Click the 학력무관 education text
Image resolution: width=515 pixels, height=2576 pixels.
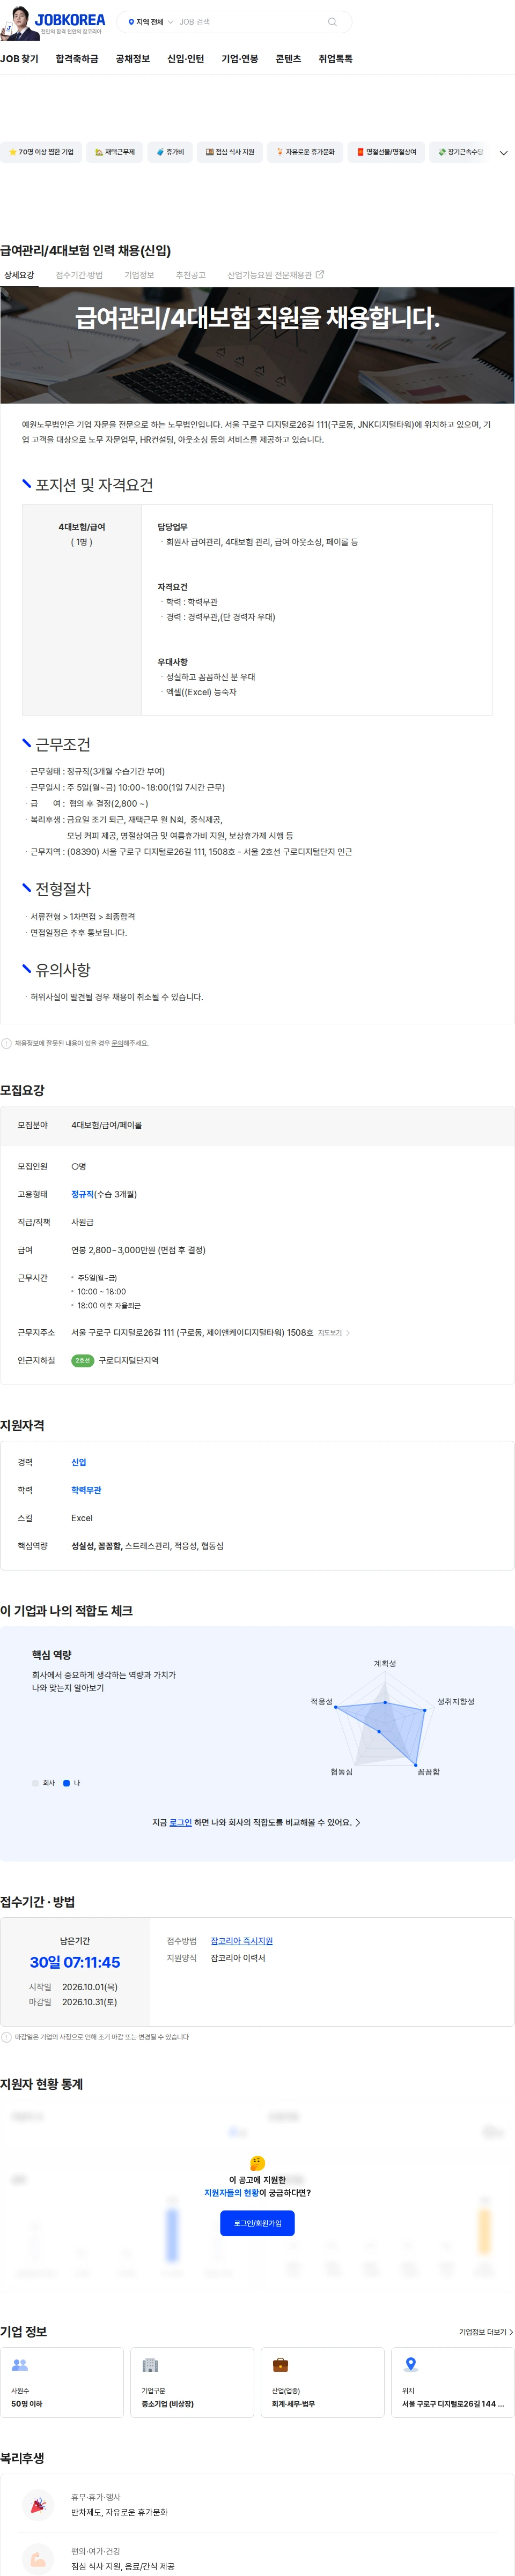point(86,1490)
